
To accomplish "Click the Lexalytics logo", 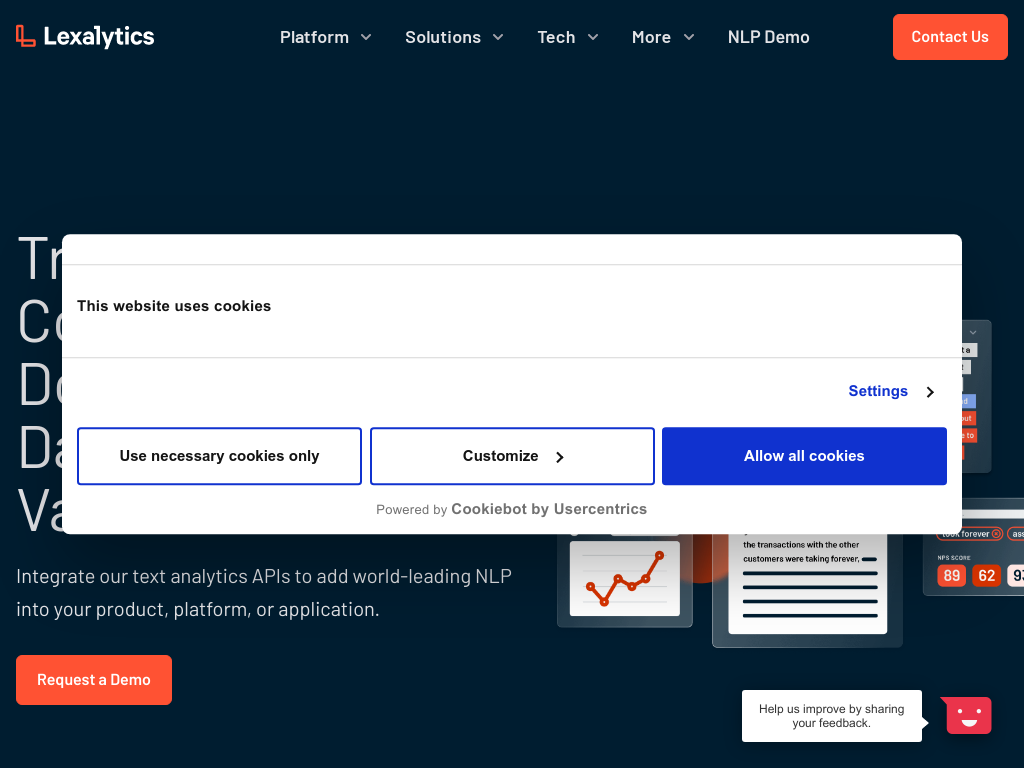I will [85, 37].
